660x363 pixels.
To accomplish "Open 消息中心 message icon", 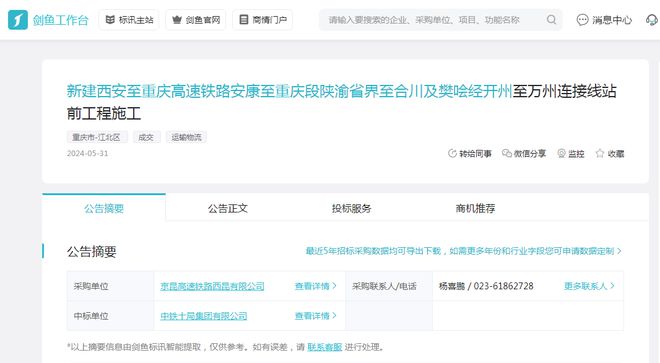I will point(582,20).
